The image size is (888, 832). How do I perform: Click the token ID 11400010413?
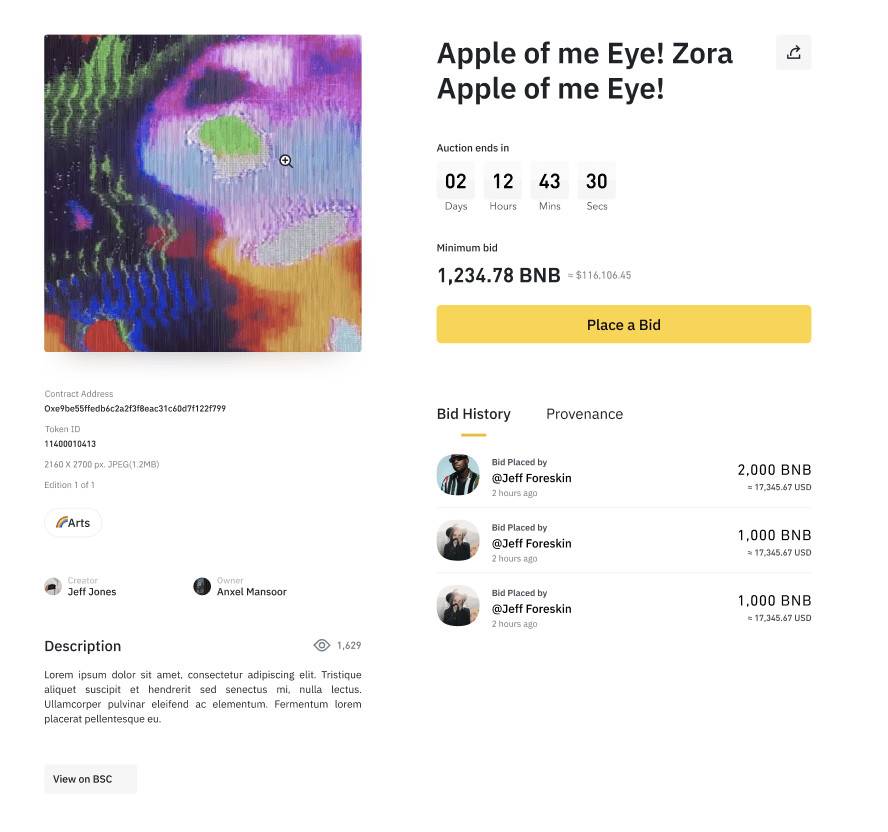(x=70, y=444)
